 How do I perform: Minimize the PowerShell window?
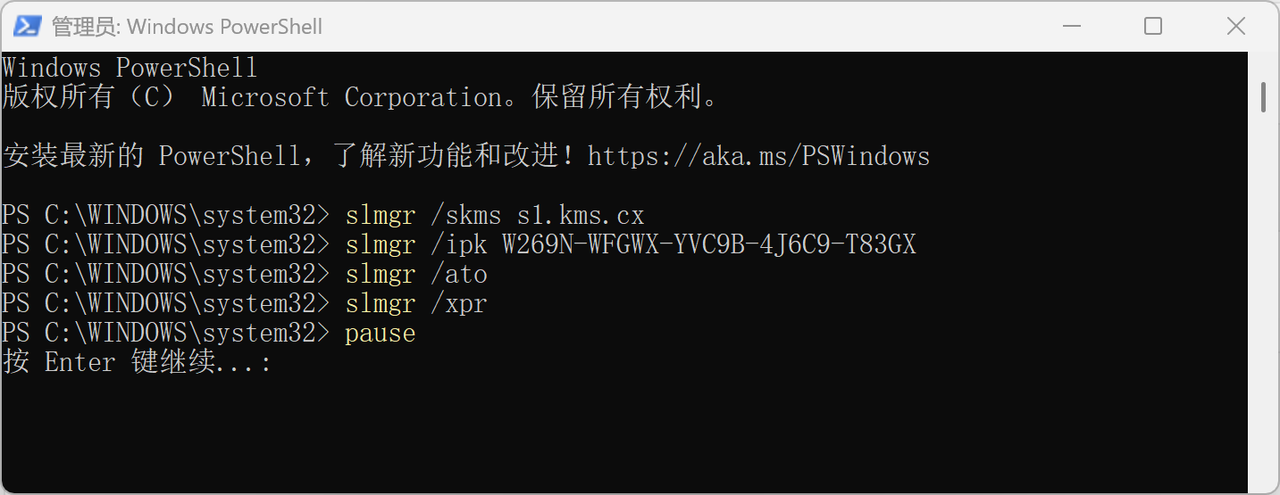coord(1062,26)
